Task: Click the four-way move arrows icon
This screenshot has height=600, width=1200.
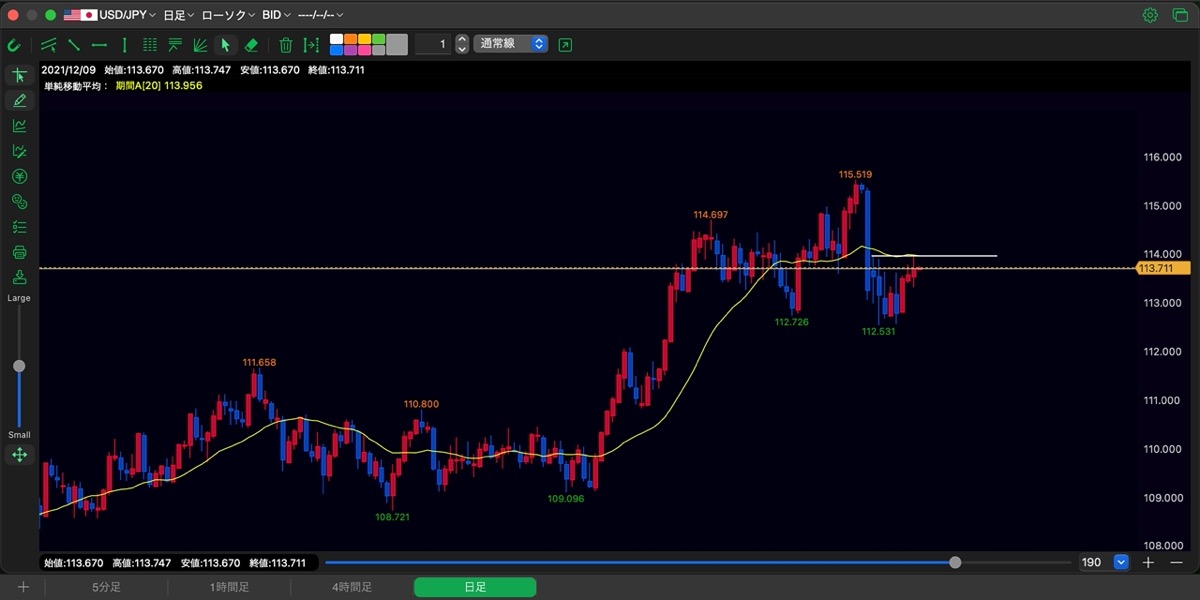Action: pyautogui.click(x=19, y=455)
